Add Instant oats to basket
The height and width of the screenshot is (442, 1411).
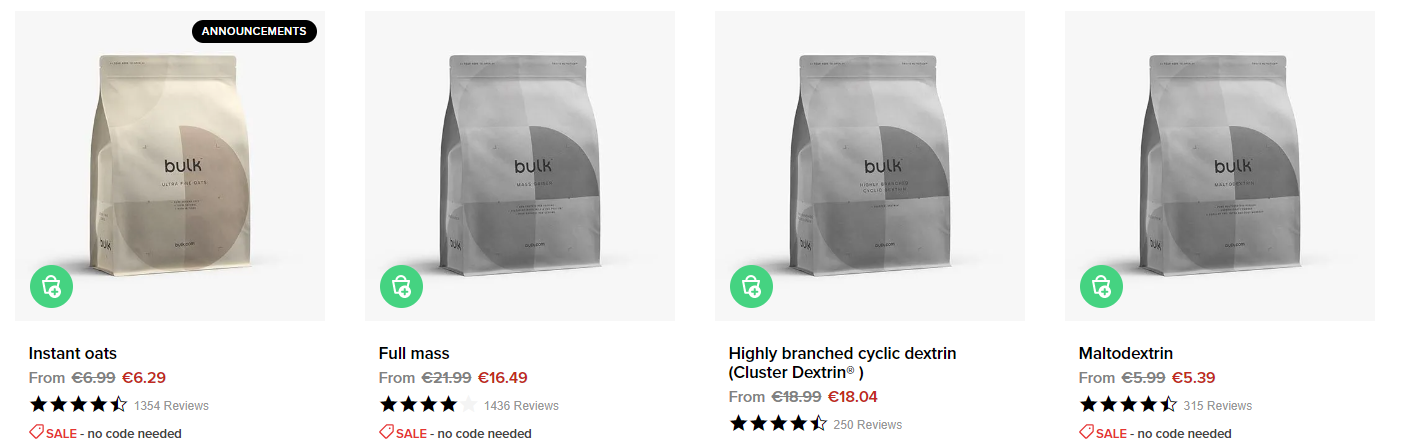(51, 286)
